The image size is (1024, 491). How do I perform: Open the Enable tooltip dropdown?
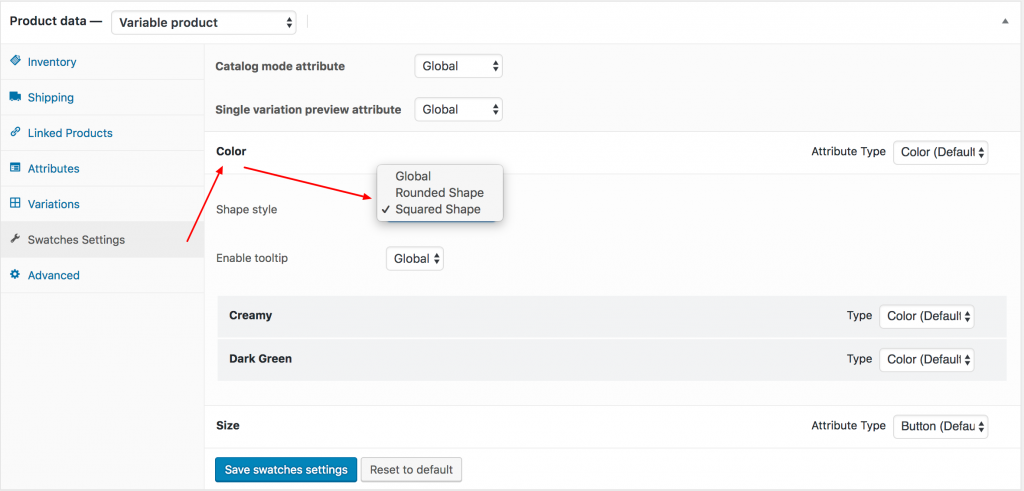[x=414, y=259]
